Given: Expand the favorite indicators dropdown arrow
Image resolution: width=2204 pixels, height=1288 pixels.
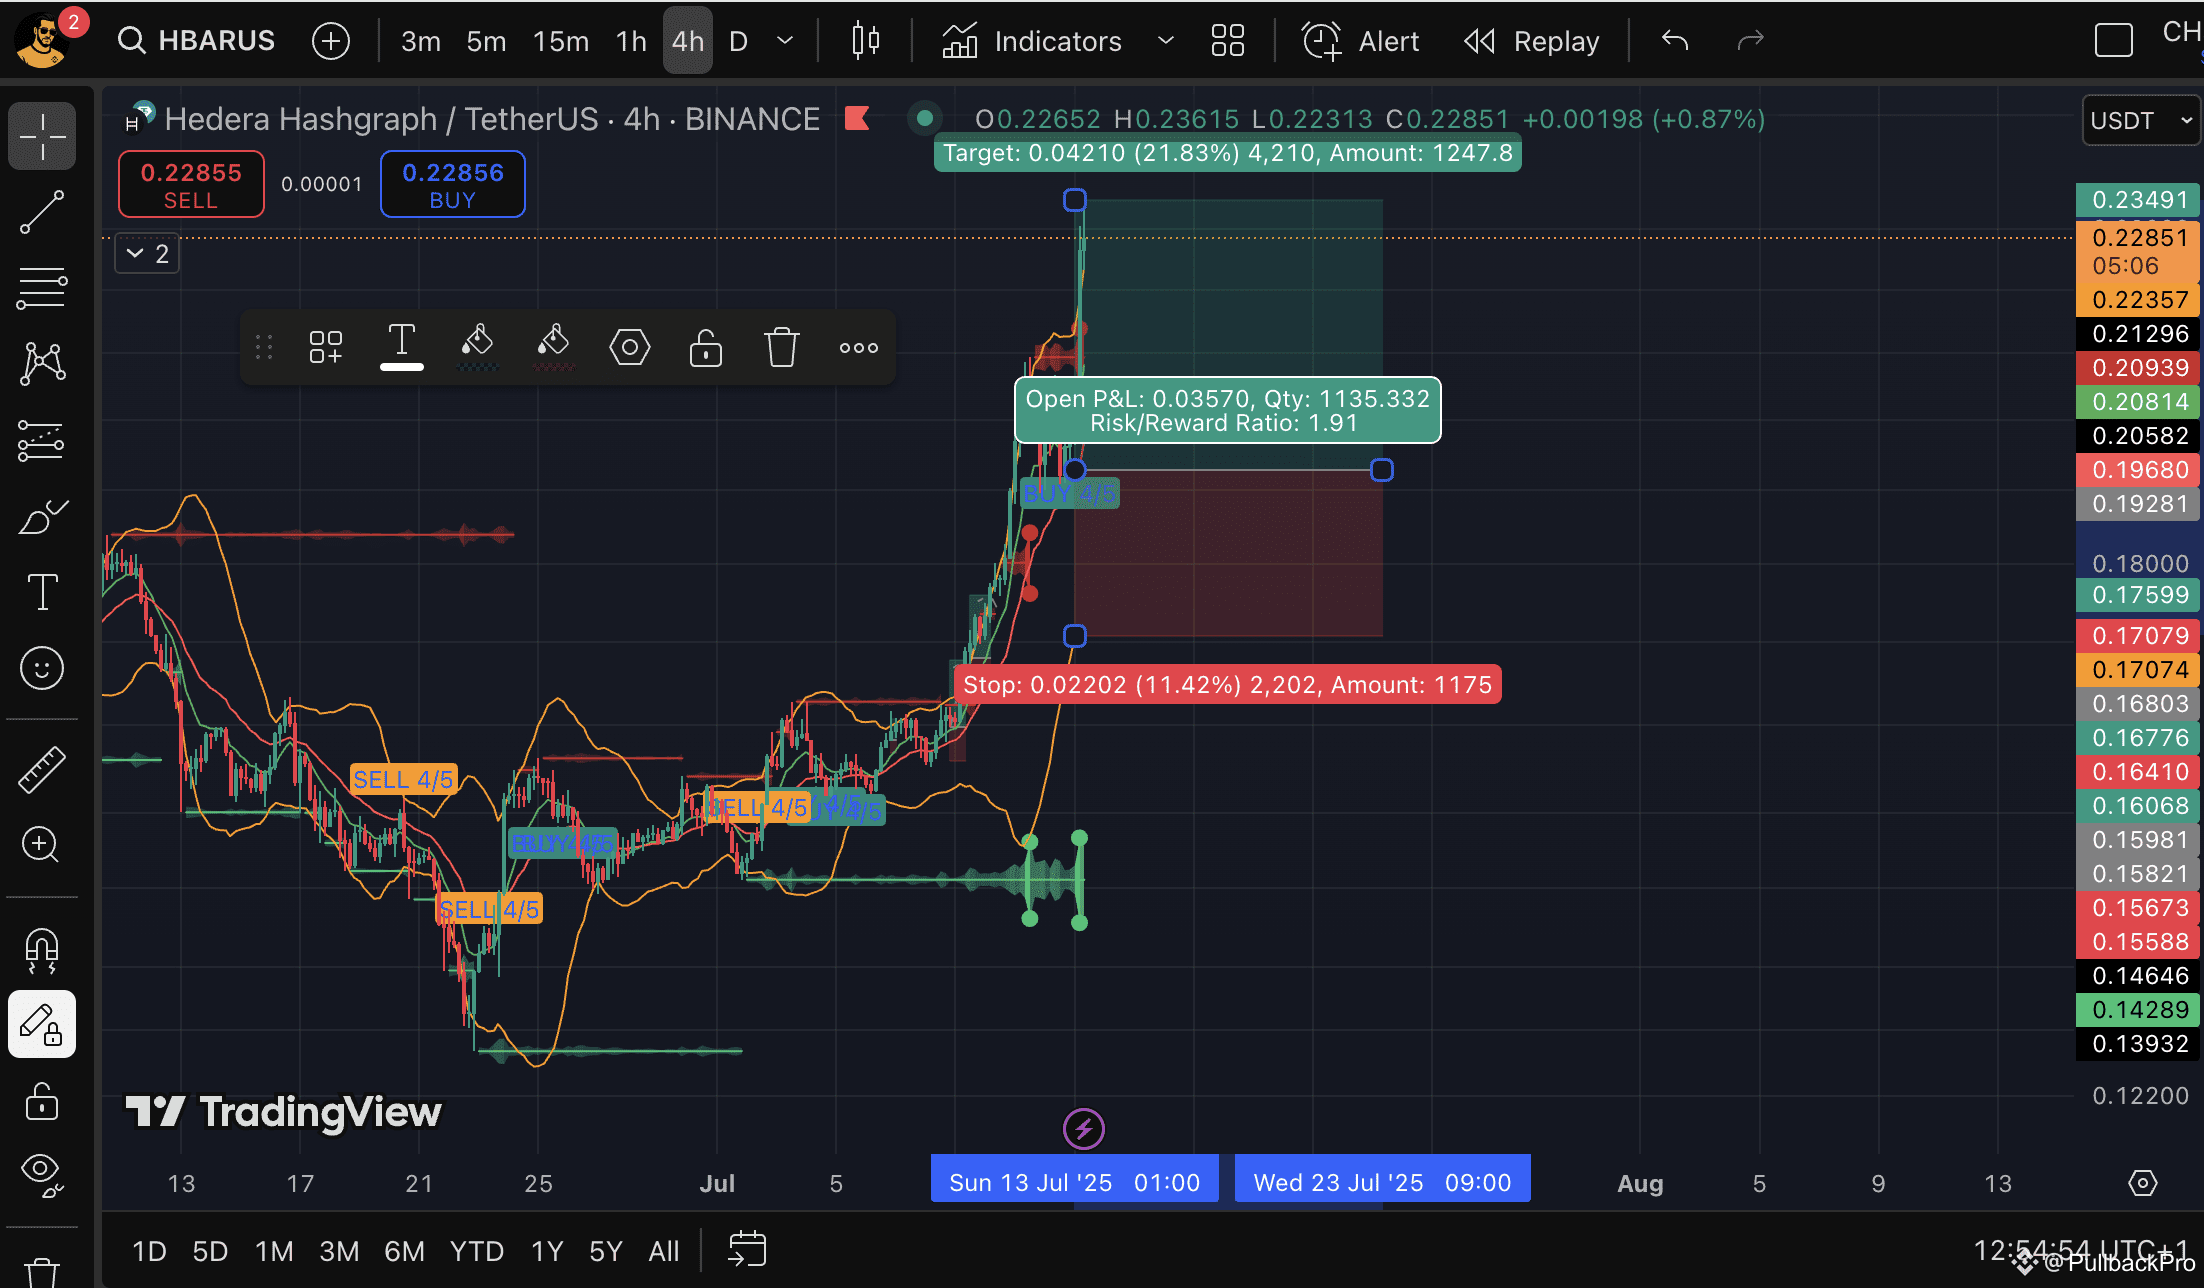Looking at the screenshot, I should pos(1165,41).
